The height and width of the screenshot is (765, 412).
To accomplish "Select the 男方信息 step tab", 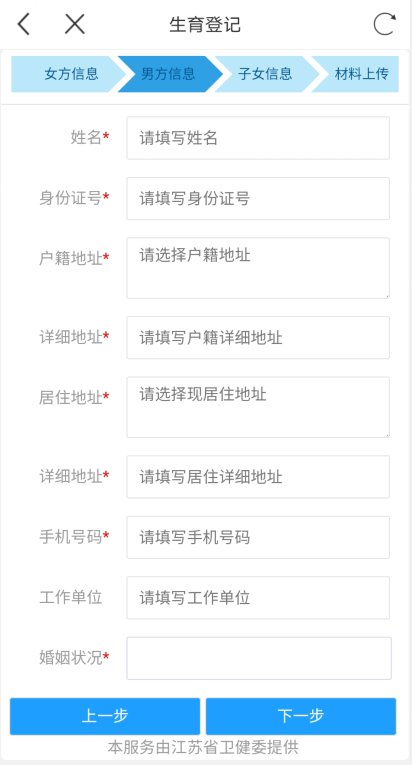I will point(168,74).
